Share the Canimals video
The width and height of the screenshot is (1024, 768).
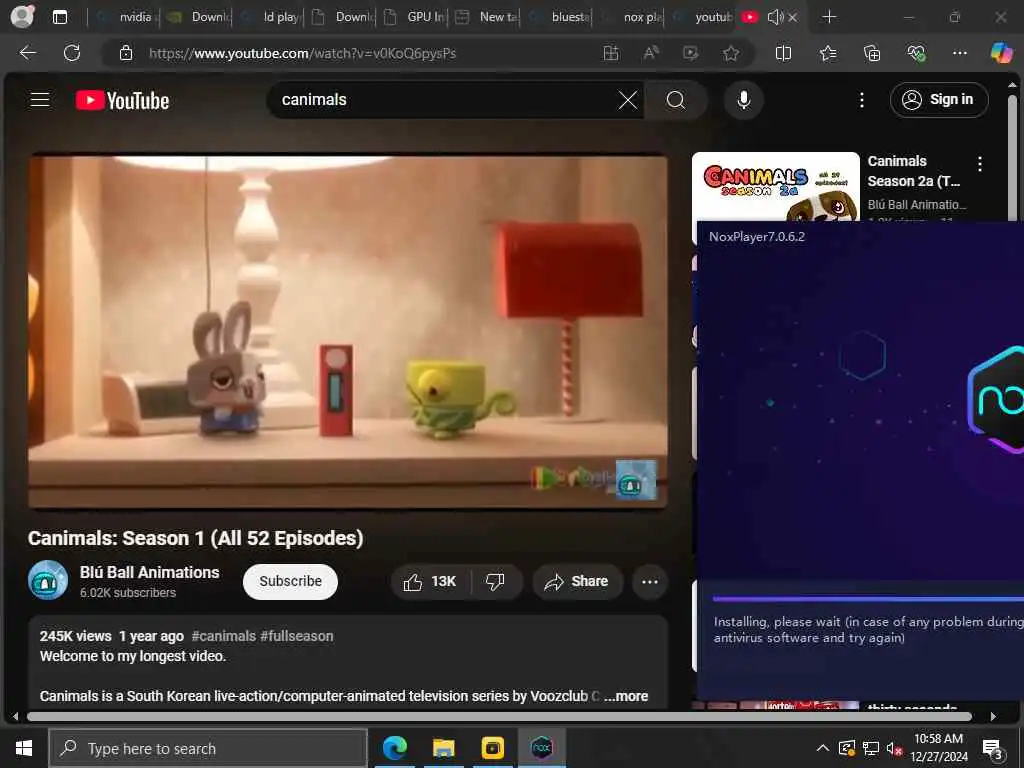[x=577, y=581]
